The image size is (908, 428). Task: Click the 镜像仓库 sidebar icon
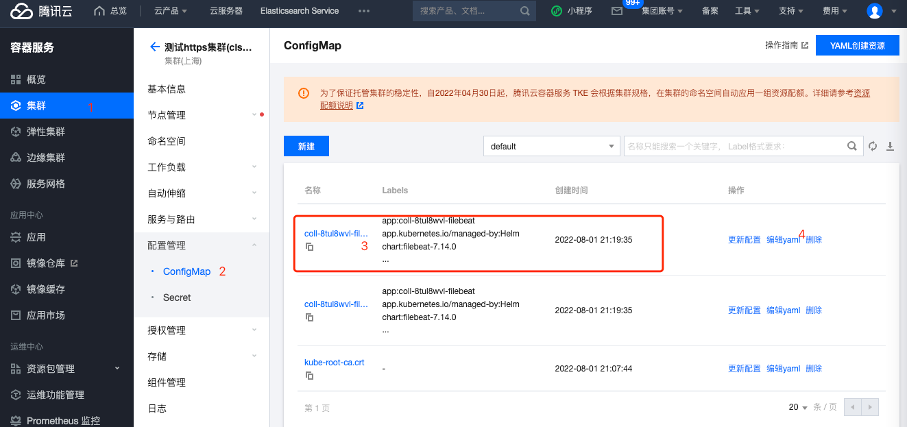click(16, 264)
